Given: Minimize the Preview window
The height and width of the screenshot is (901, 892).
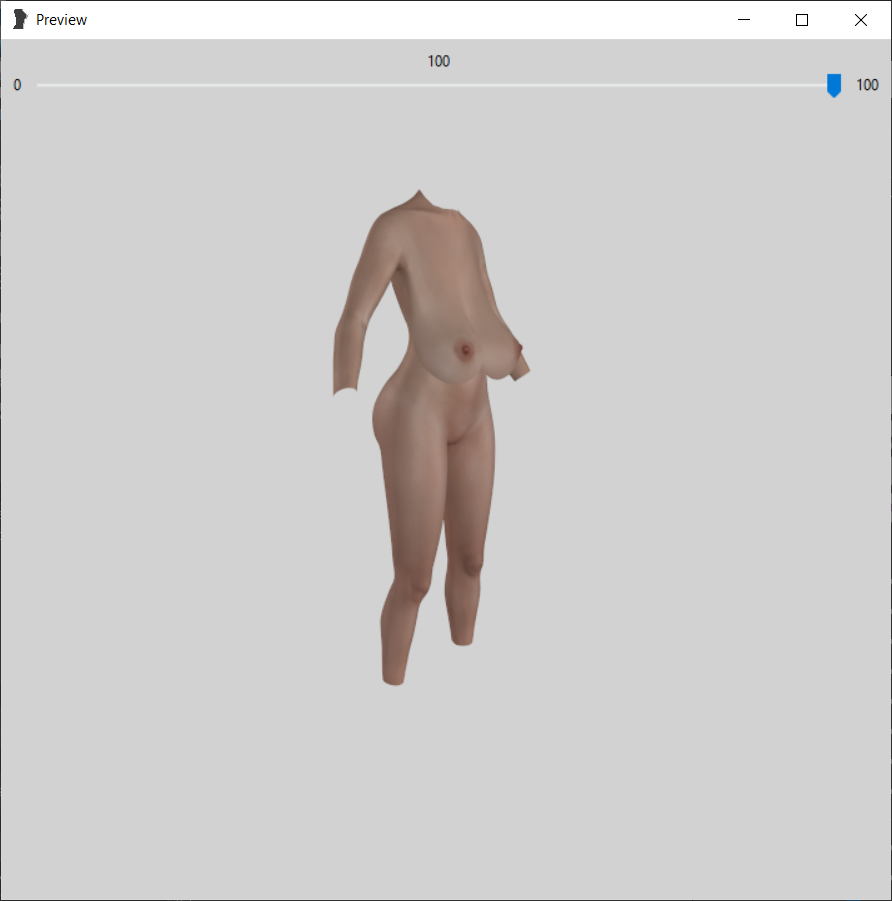Looking at the screenshot, I should [743, 19].
